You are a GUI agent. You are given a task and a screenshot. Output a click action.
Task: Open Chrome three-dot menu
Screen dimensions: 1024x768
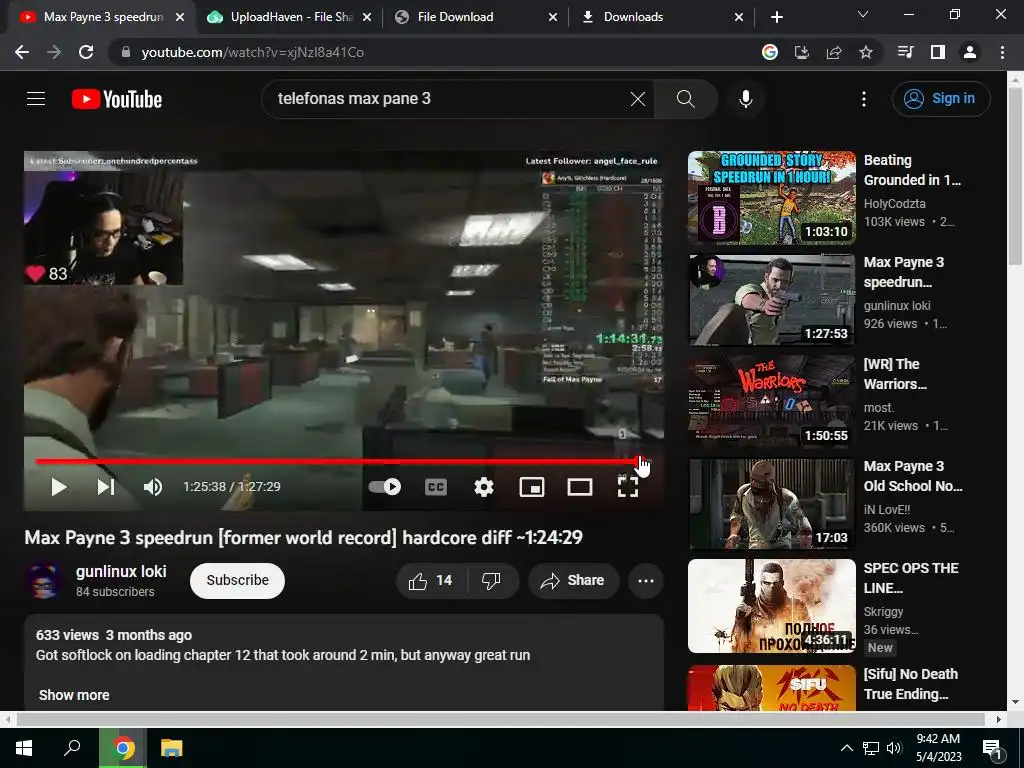click(x=1002, y=52)
